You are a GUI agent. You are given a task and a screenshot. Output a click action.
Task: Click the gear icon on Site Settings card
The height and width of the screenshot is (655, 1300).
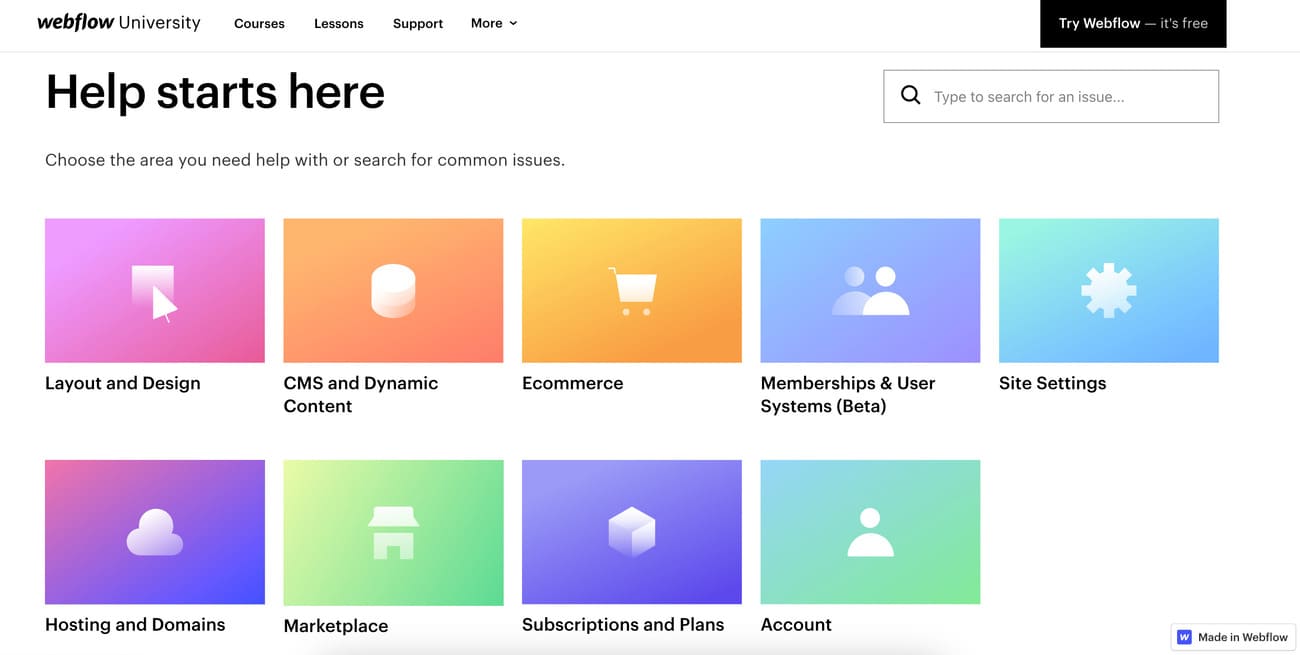[1109, 291]
